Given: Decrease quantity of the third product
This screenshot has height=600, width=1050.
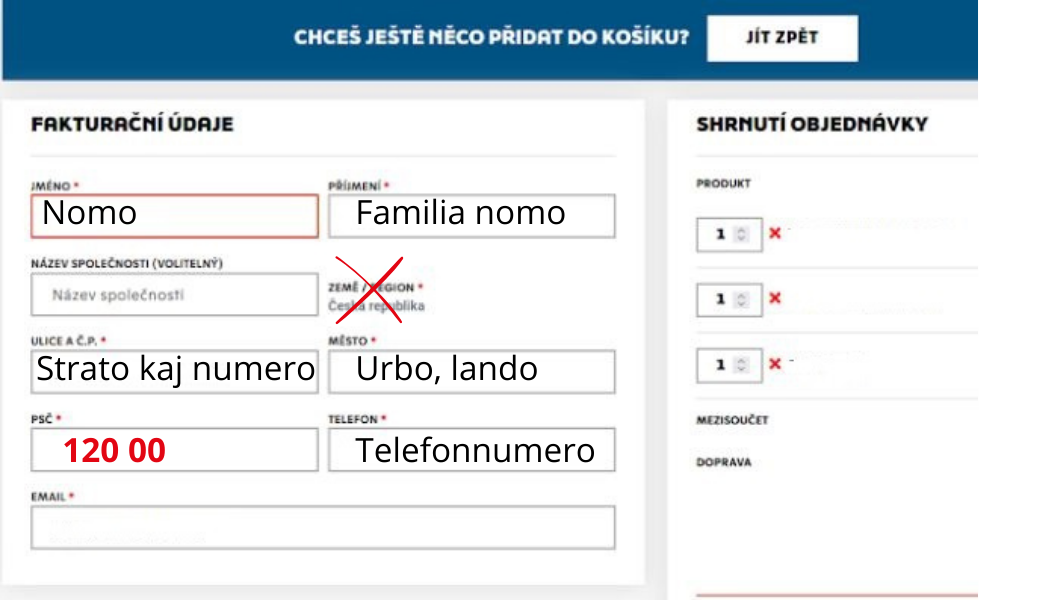Looking at the screenshot, I should tap(741, 369).
